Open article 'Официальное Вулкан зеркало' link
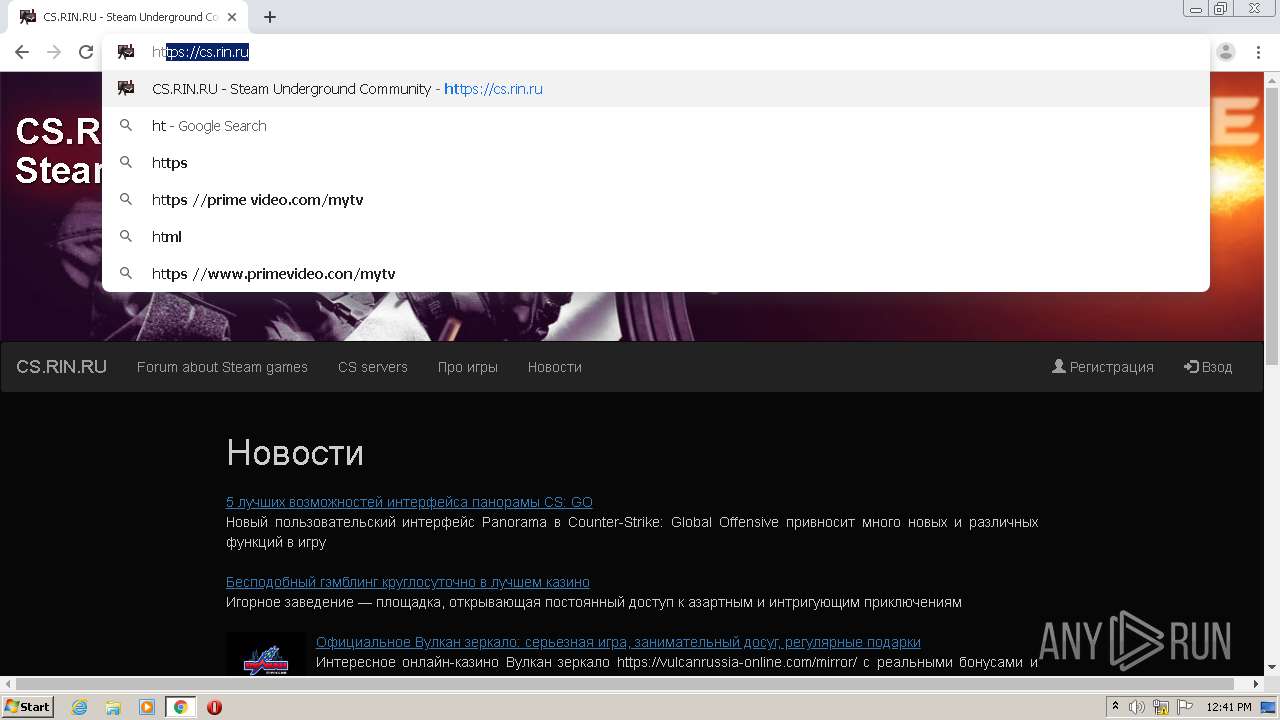The image size is (1280, 720). [618, 642]
